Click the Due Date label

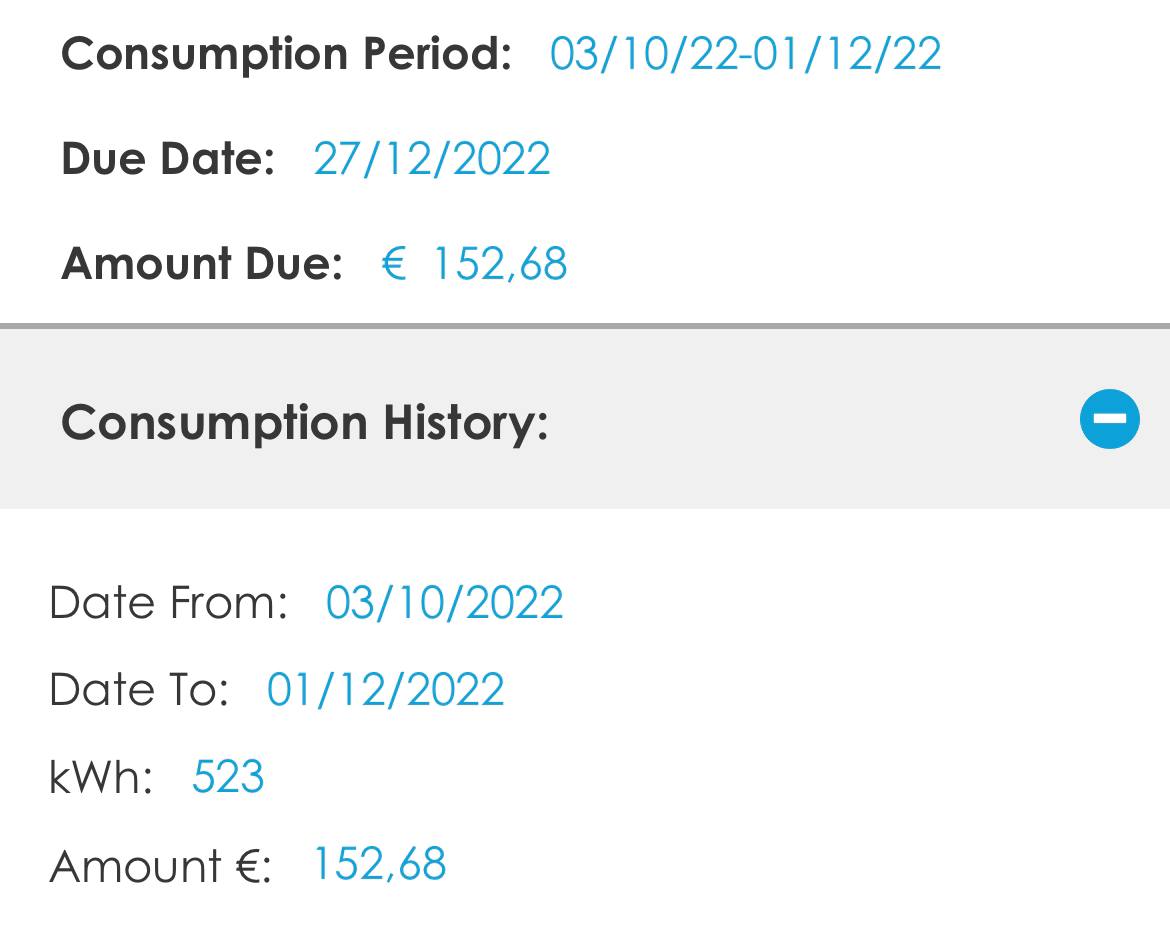click(167, 159)
